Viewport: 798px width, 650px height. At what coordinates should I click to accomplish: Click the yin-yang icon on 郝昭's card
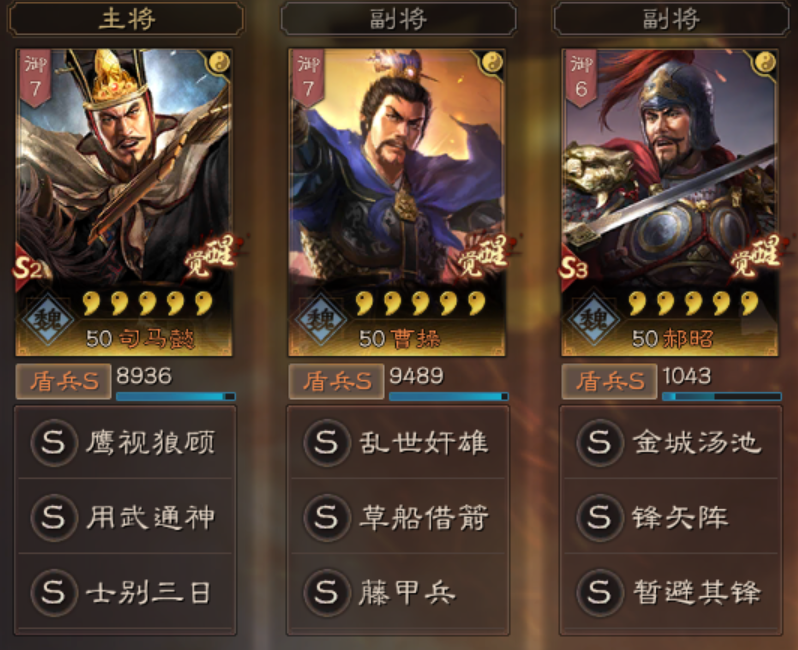click(765, 63)
